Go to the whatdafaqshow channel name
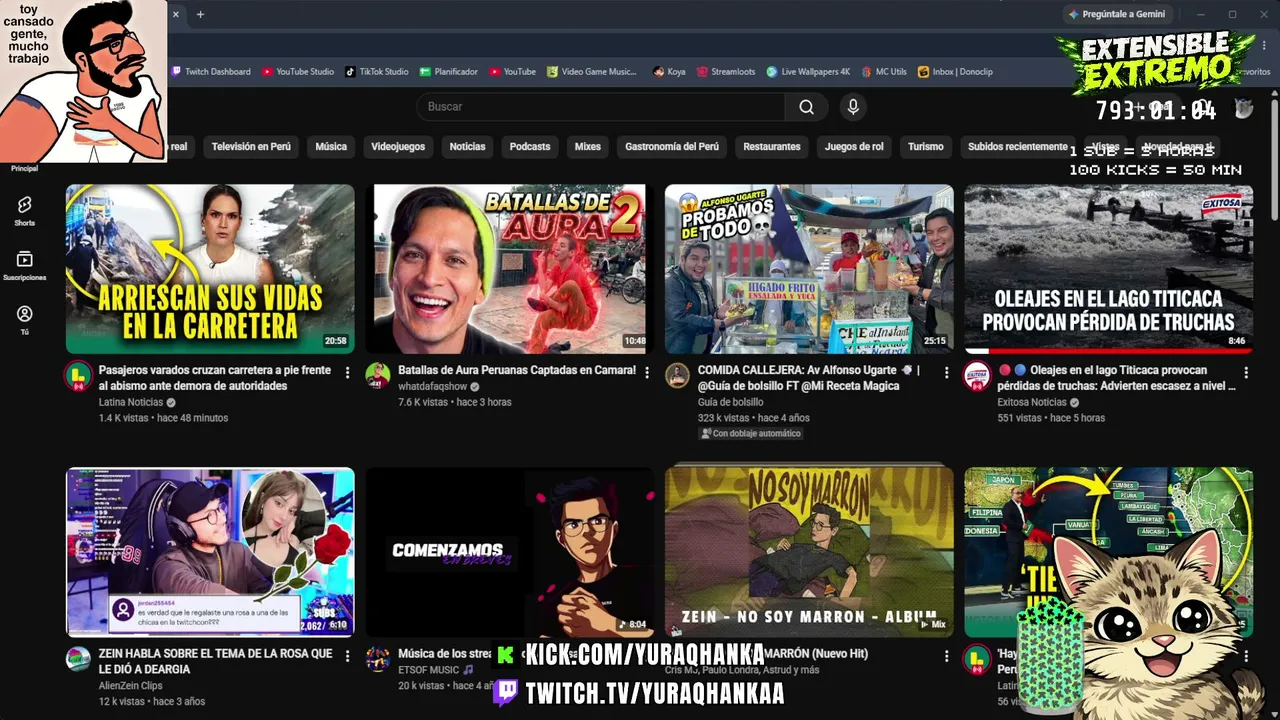Viewport: 1280px width, 720px height. 433,386
